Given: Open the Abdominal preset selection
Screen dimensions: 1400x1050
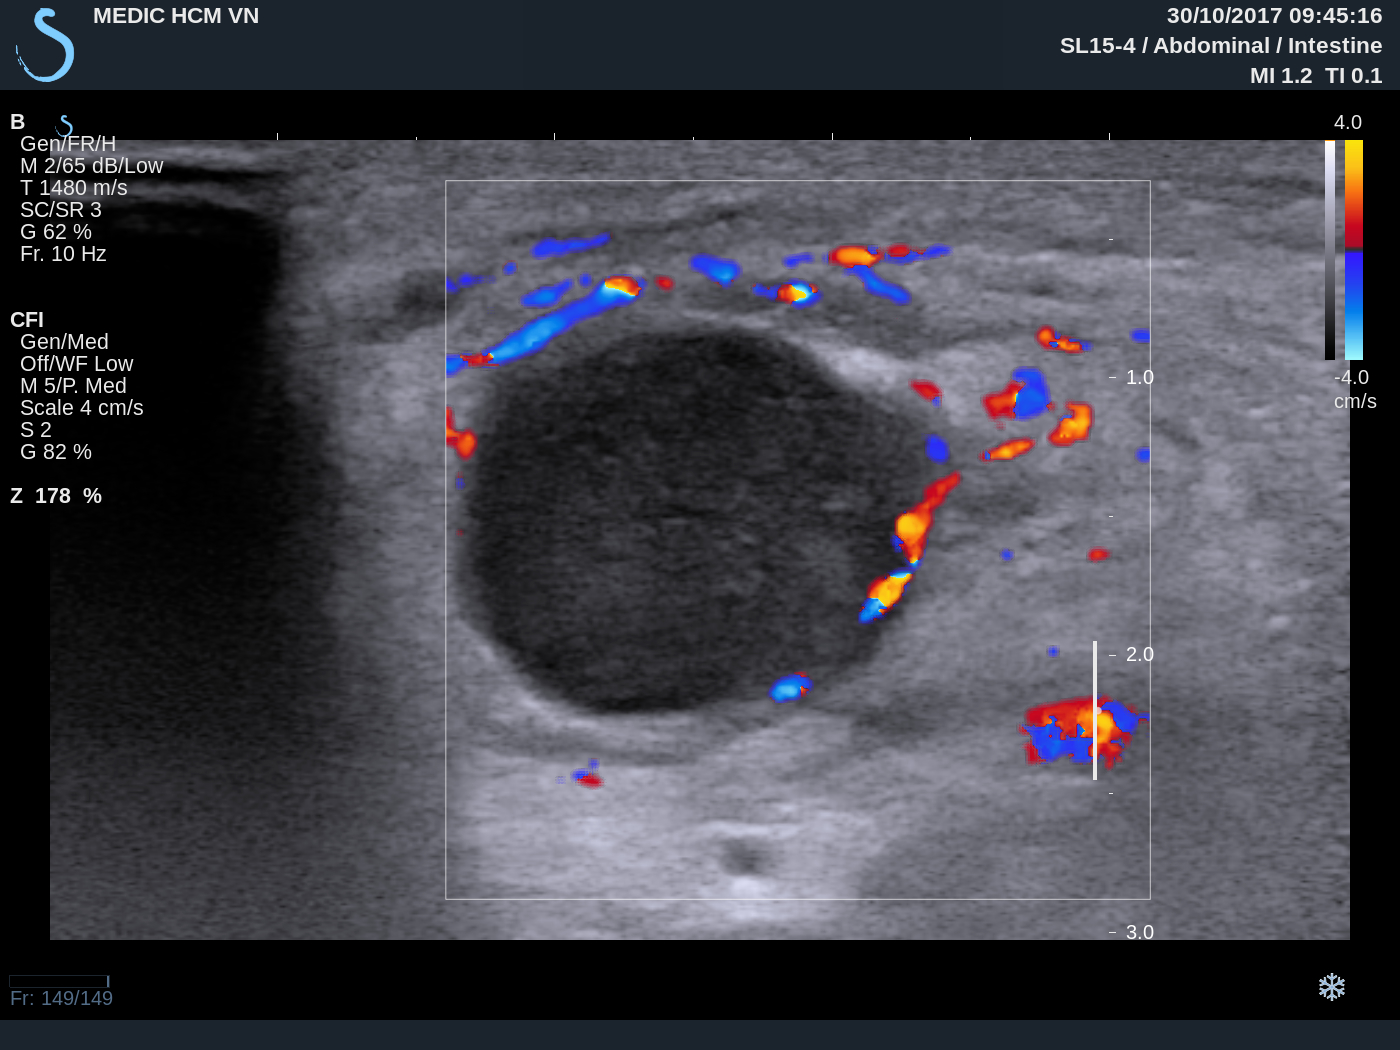Looking at the screenshot, I should pos(1209,45).
